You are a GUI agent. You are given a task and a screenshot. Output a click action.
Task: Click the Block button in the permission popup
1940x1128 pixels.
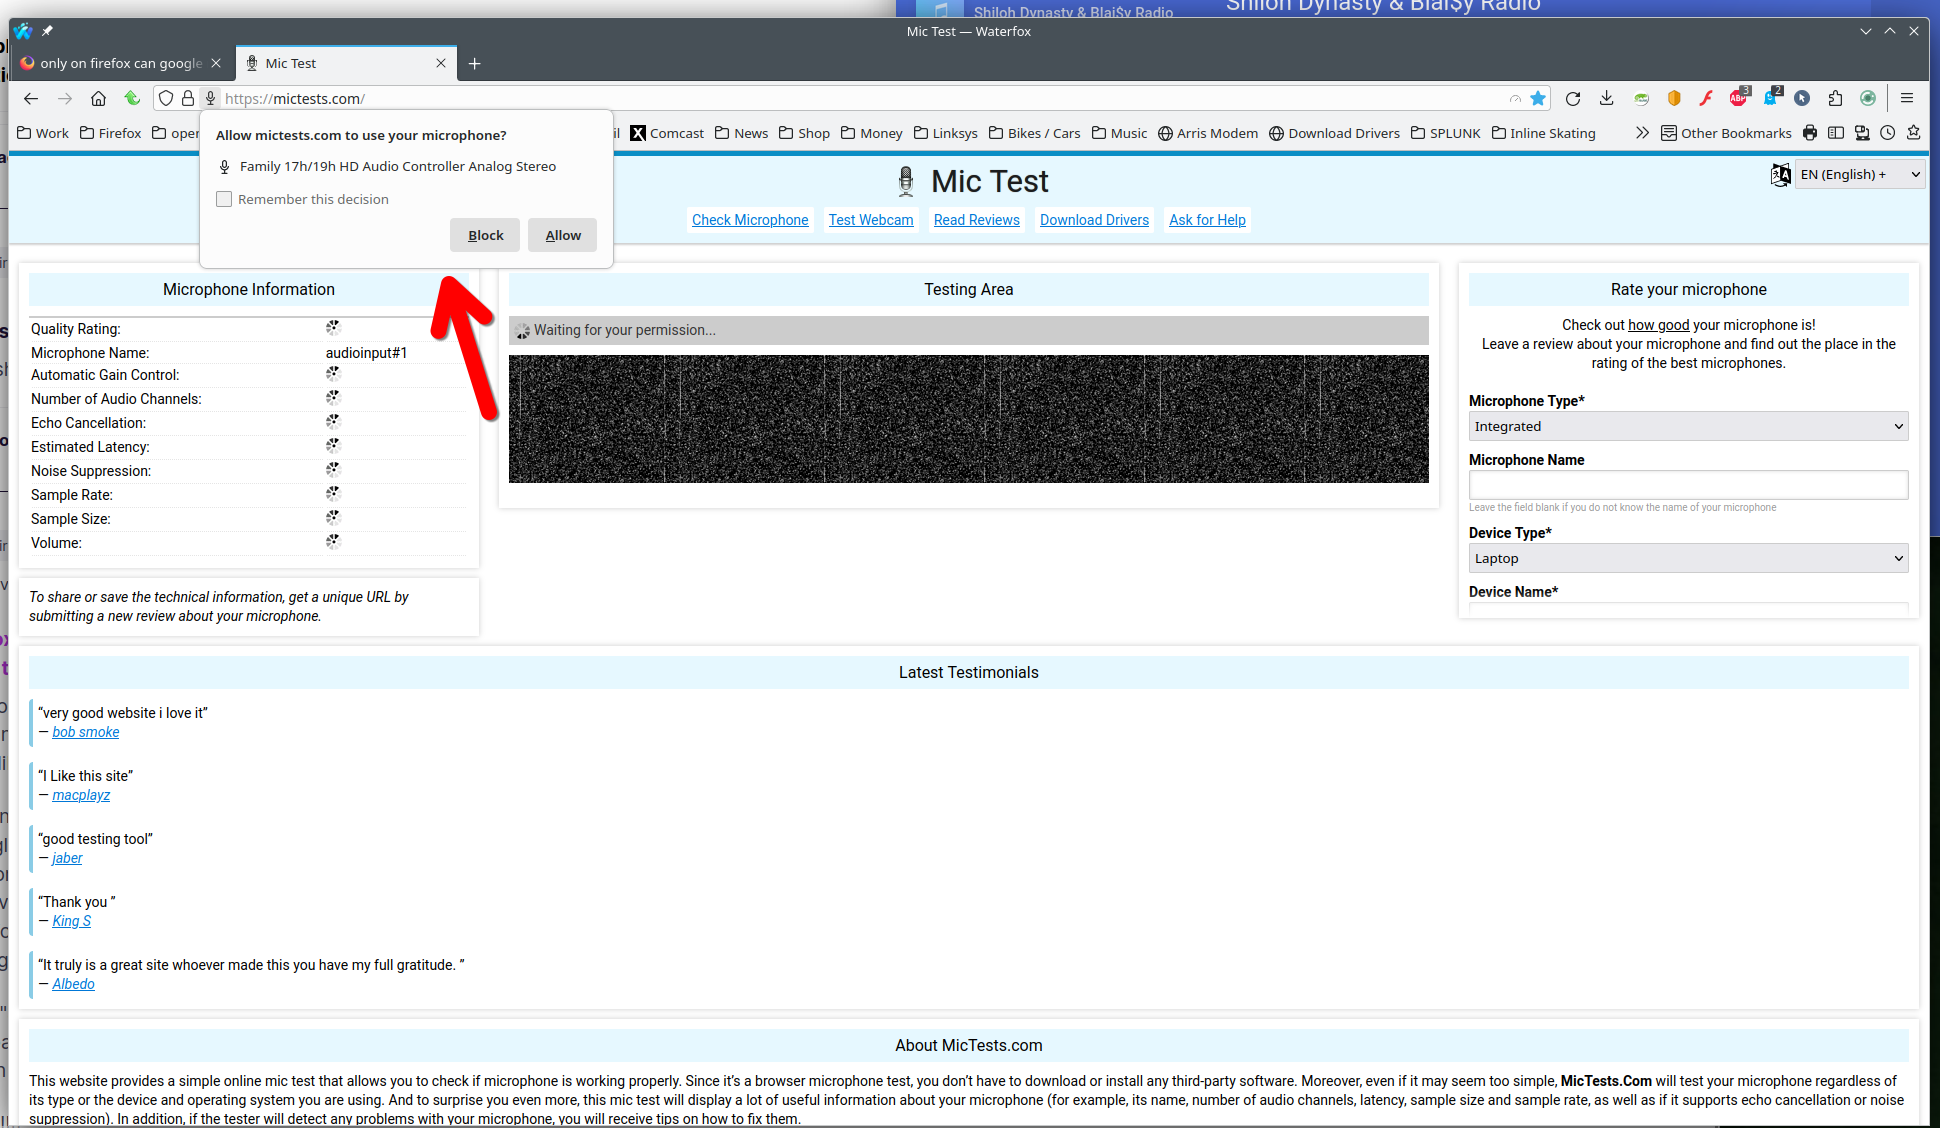tap(485, 235)
